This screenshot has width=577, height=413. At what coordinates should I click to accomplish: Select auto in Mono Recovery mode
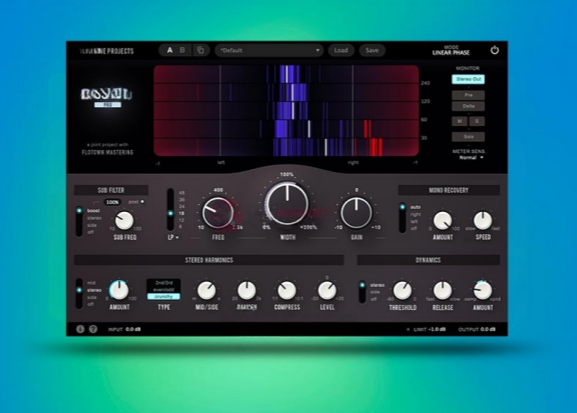[x=415, y=207]
